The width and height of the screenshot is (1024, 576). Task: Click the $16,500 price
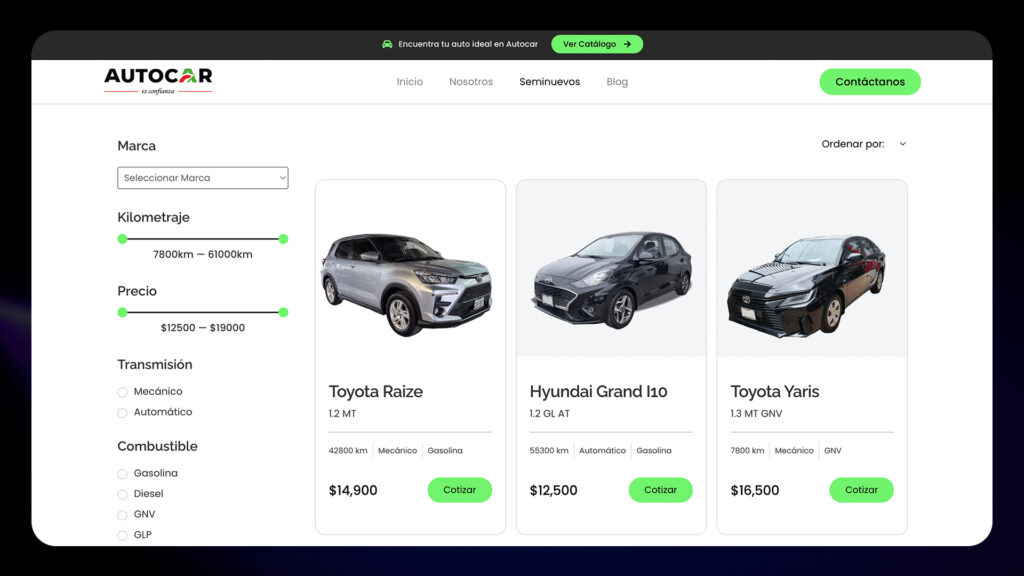(x=754, y=490)
